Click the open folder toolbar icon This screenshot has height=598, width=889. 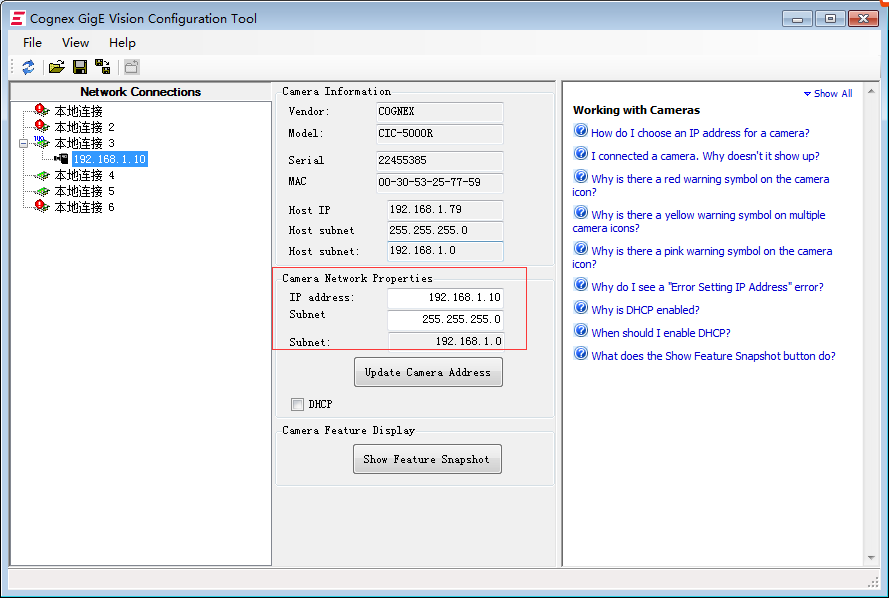[56, 67]
